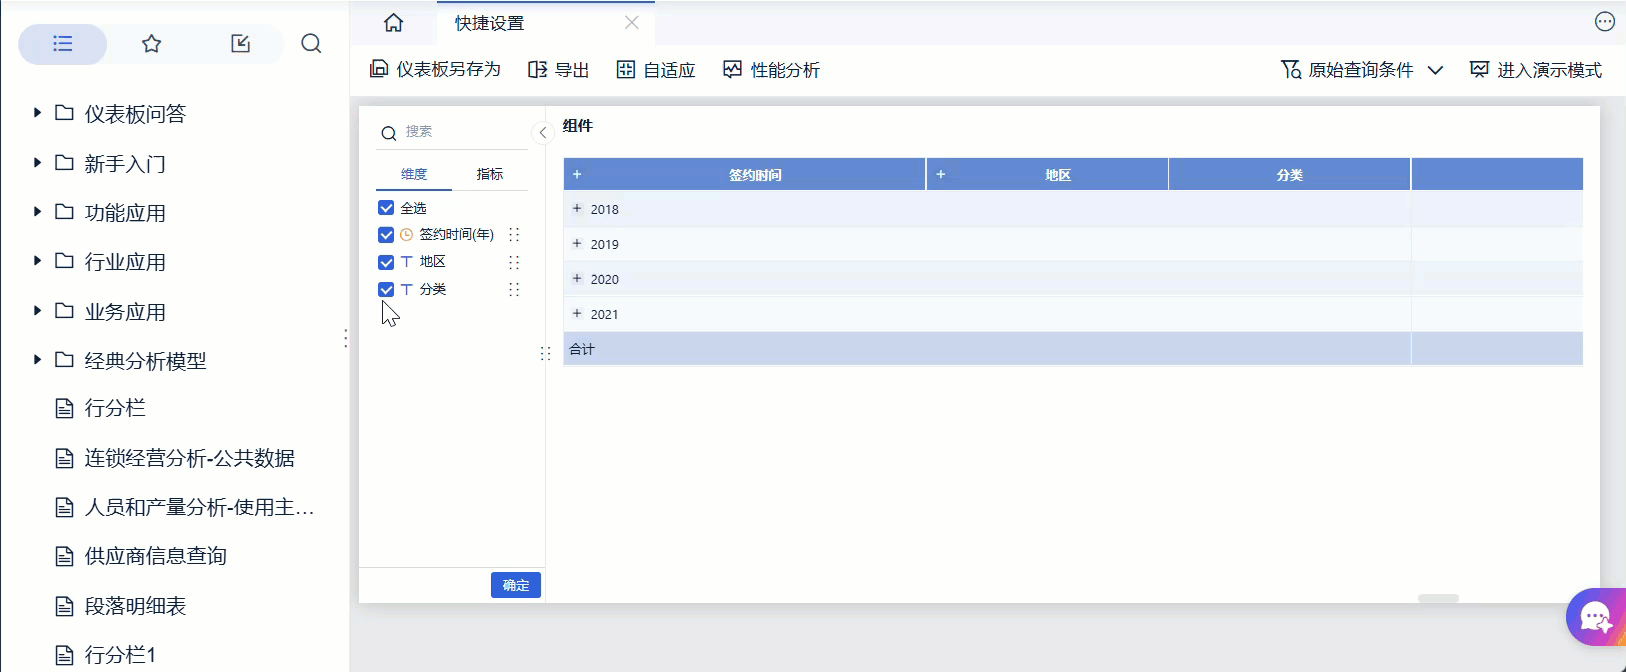Switch to the 维度 tab

click(x=414, y=174)
